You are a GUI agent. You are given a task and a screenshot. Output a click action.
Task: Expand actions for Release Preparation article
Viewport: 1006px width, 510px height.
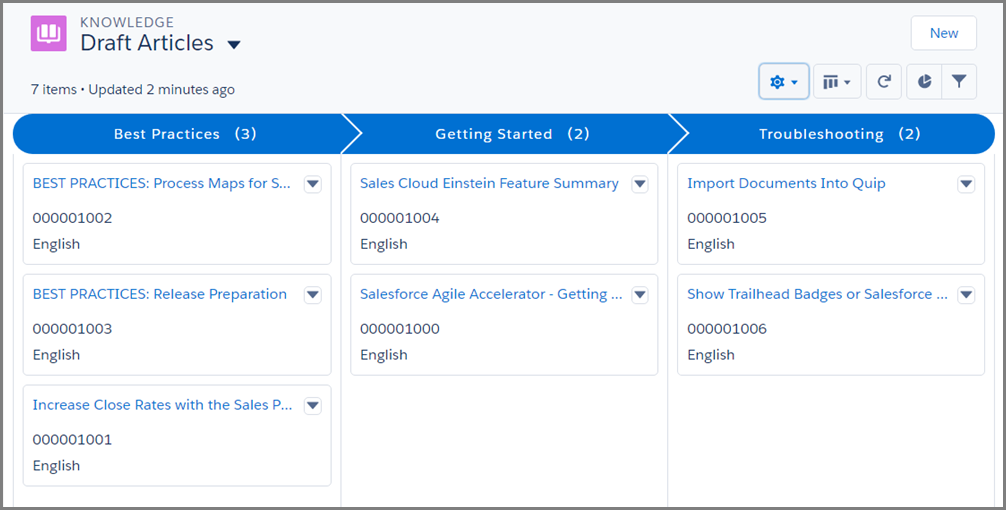[312, 295]
